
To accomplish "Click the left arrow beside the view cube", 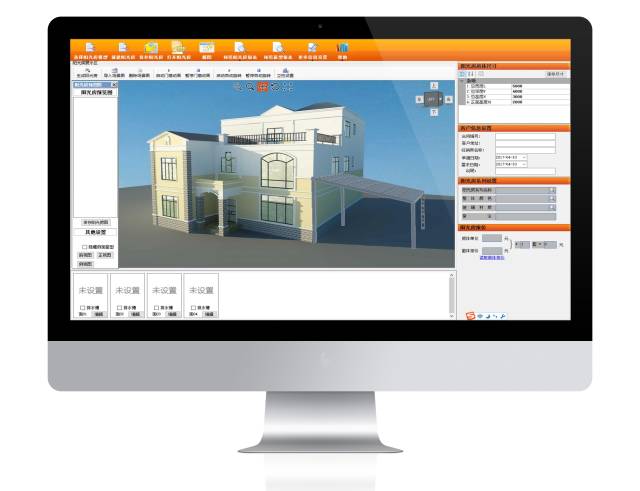I will point(419,100).
